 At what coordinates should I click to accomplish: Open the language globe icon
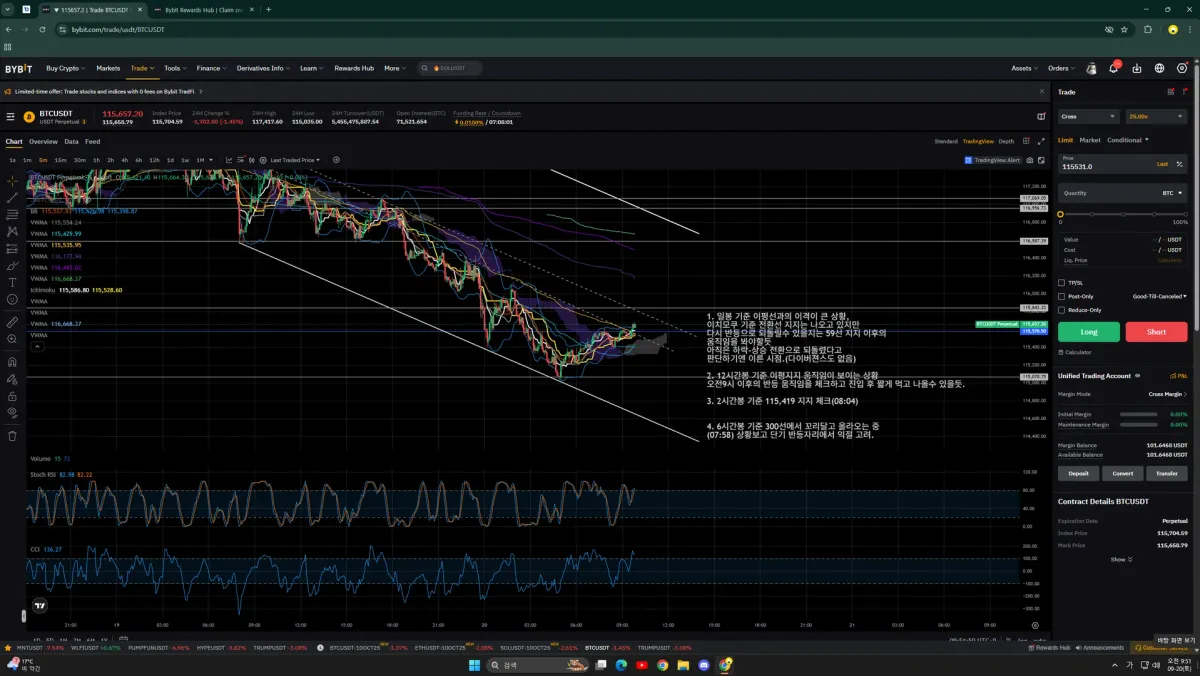(x=1159, y=69)
